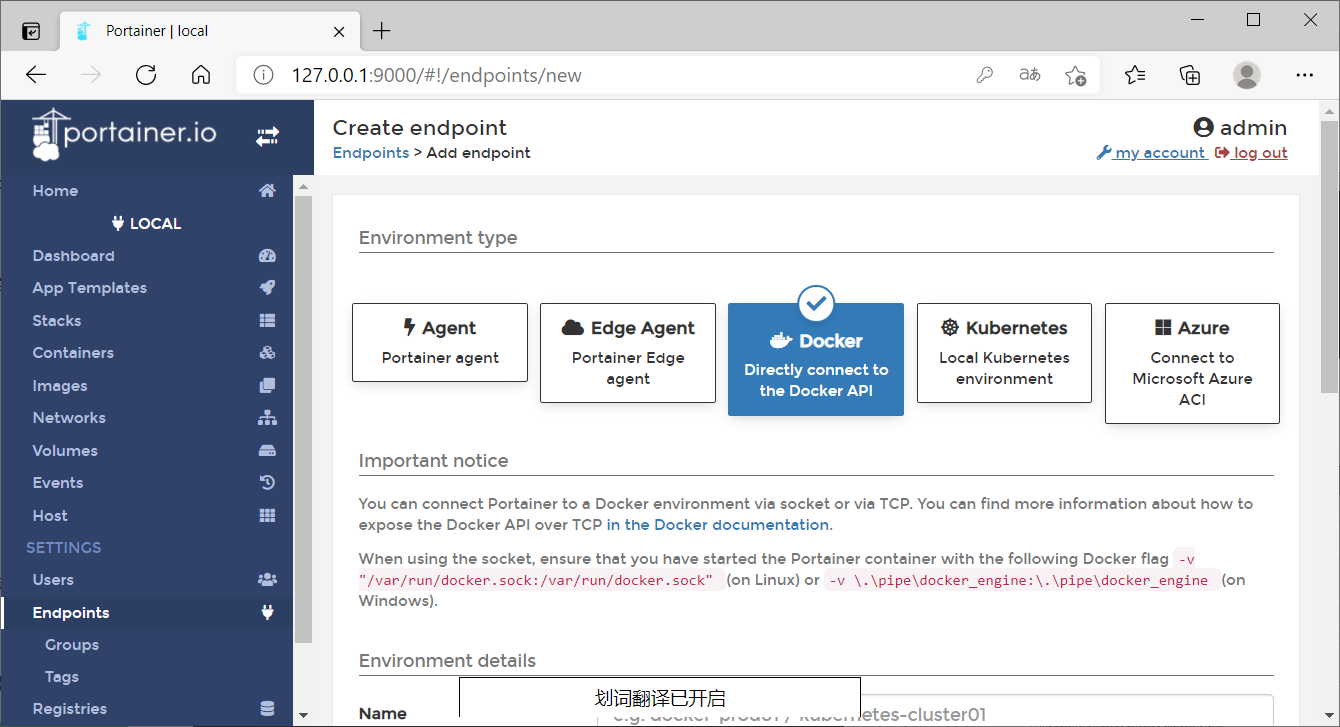Viewport: 1340px width, 727px height.
Task: Click the Containers cubes icon
Action: click(267, 353)
